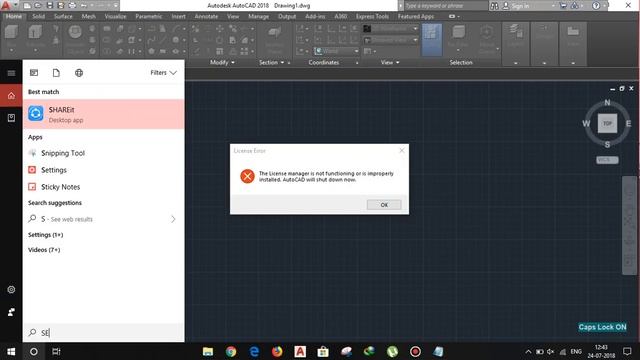The height and width of the screenshot is (360, 640).
Task: Expand the 'S - See web results' arrow
Action: click(173, 219)
